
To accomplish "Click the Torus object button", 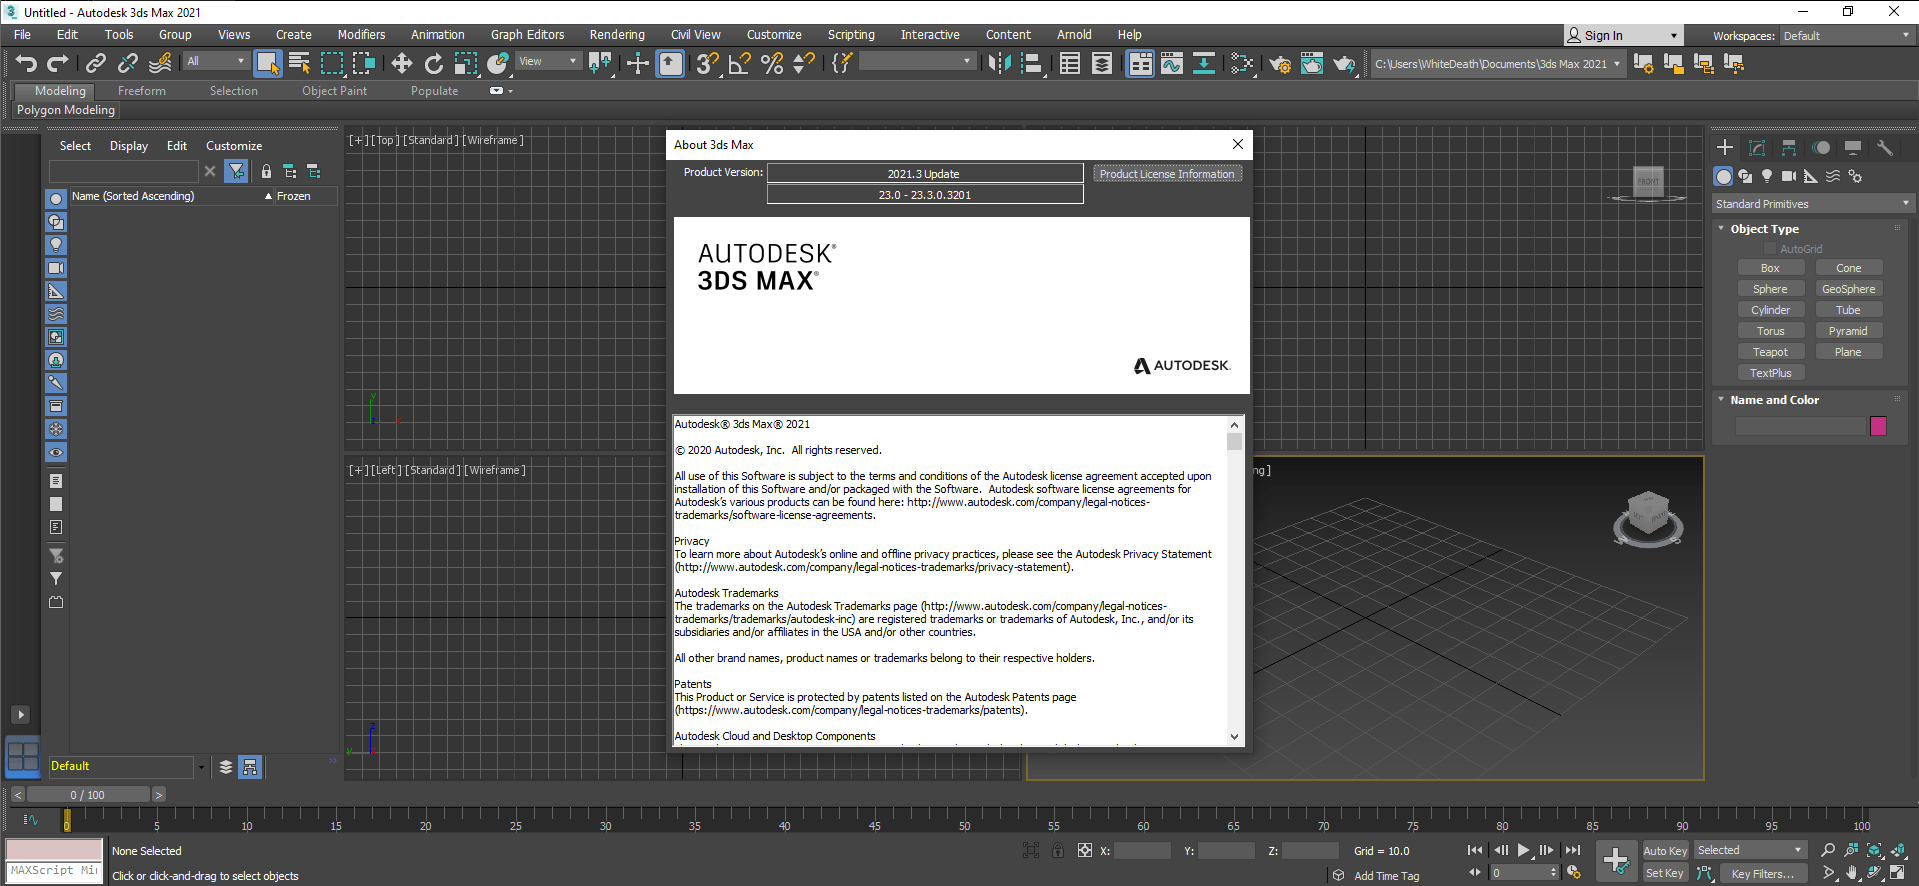I will [x=1770, y=331].
